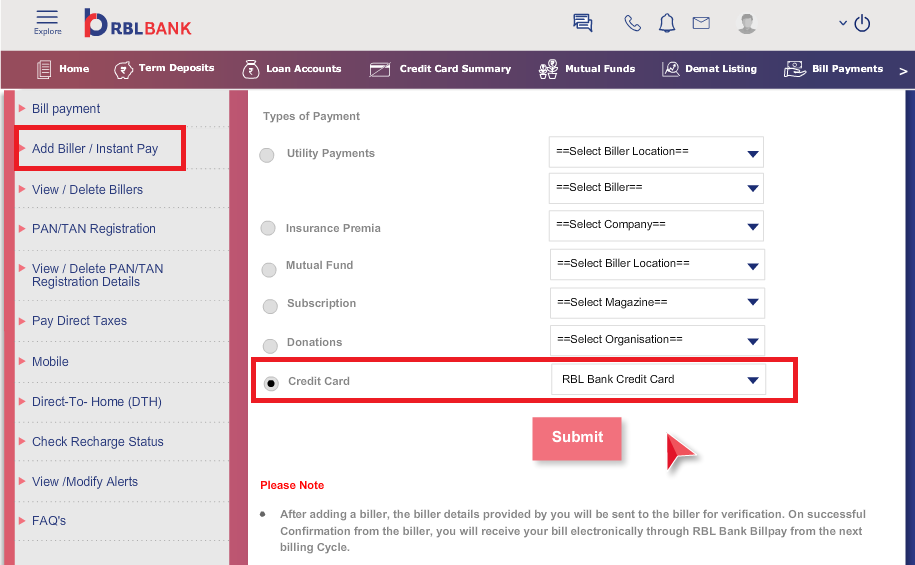The image size is (915, 565).
Task: Click the RBL Bank logo
Action: (138, 23)
